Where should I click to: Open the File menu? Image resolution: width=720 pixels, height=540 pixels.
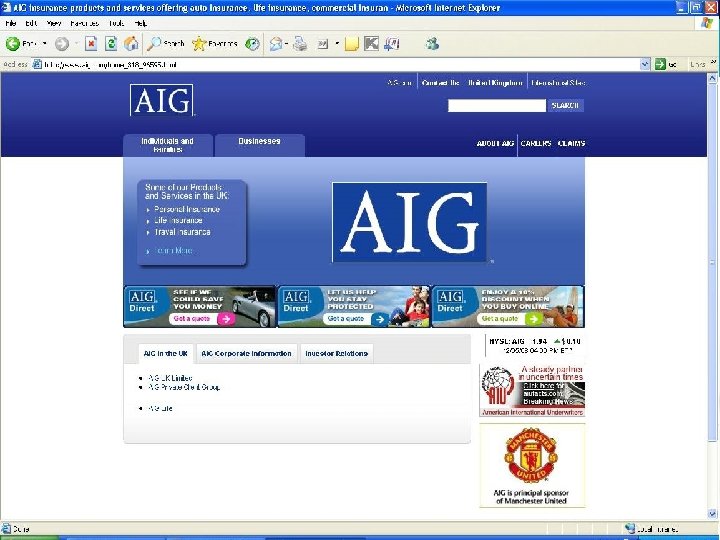pyautogui.click(x=11, y=23)
